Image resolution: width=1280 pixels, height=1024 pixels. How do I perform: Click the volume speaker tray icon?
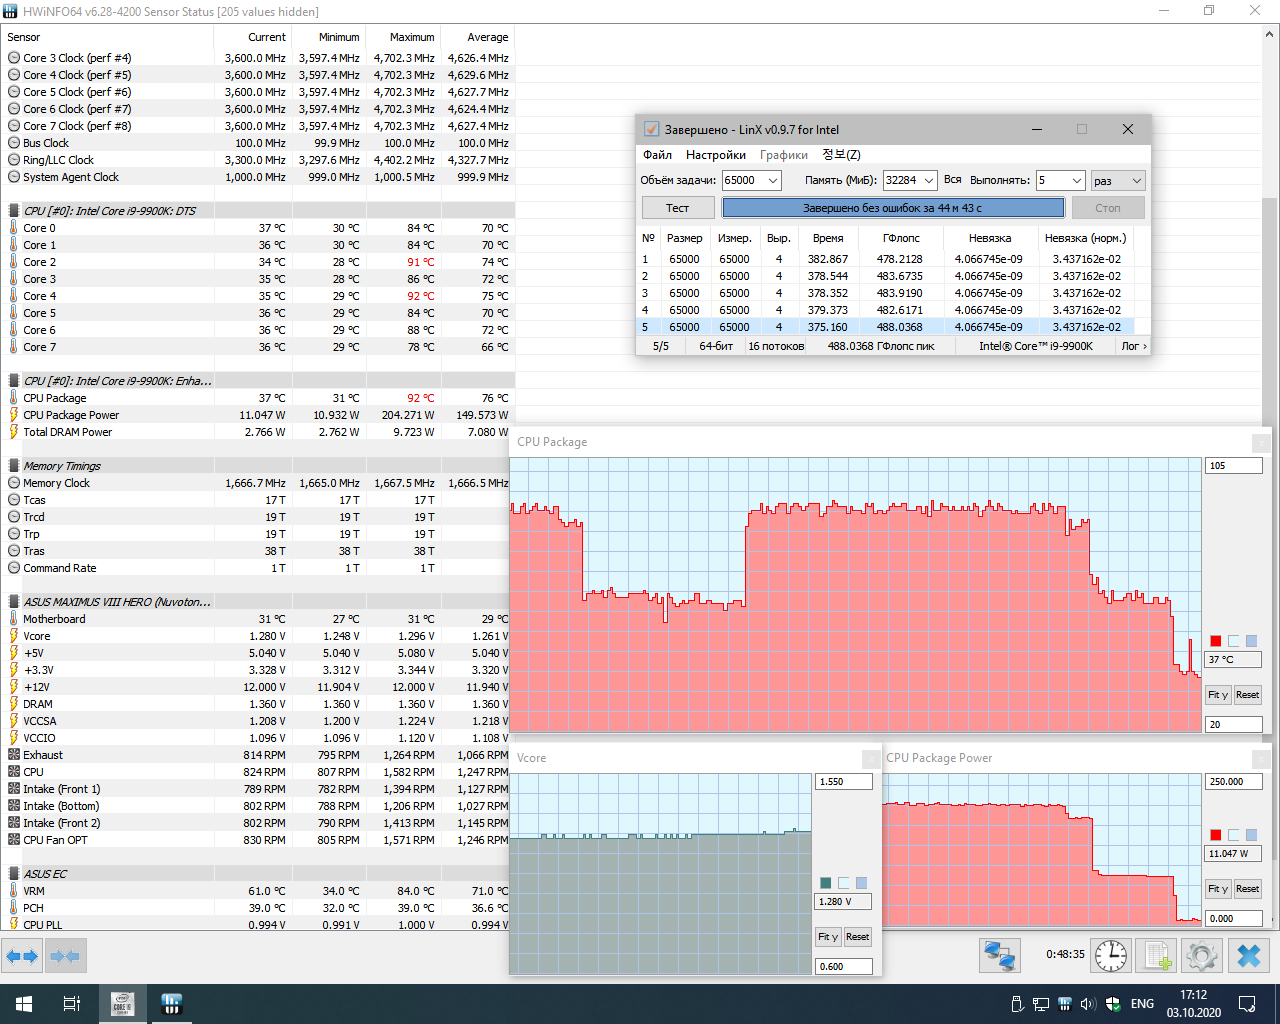pos(1088,1004)
